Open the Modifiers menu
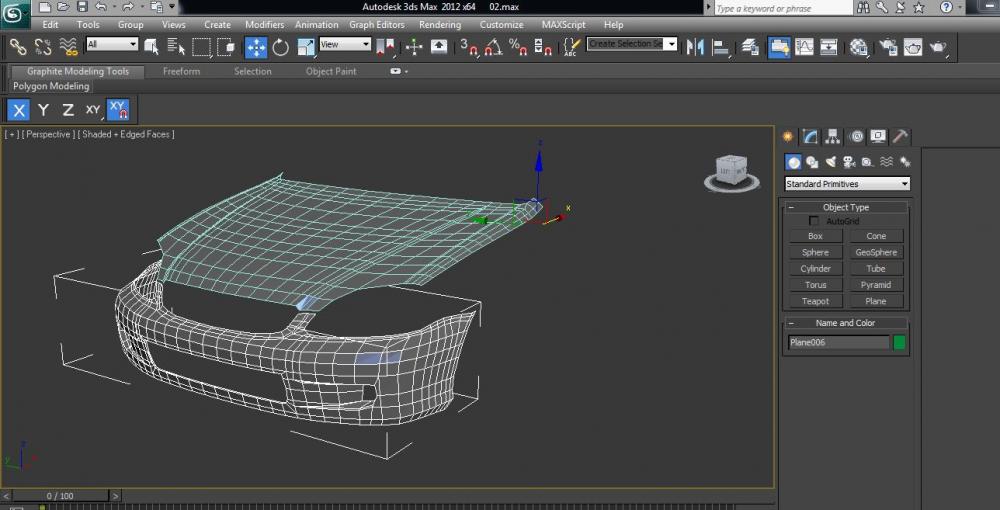This screenshot has width=1000, height=510. (x=264, y=25)
